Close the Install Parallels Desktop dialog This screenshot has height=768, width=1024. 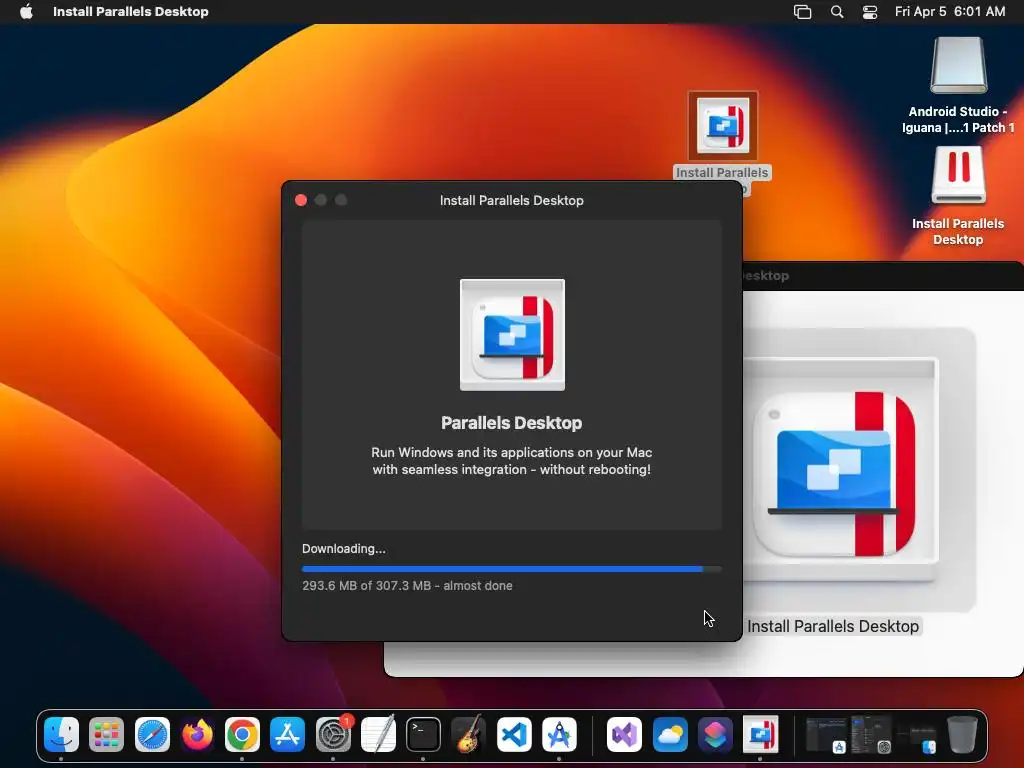pyautogui.click(x=301, y=200)
